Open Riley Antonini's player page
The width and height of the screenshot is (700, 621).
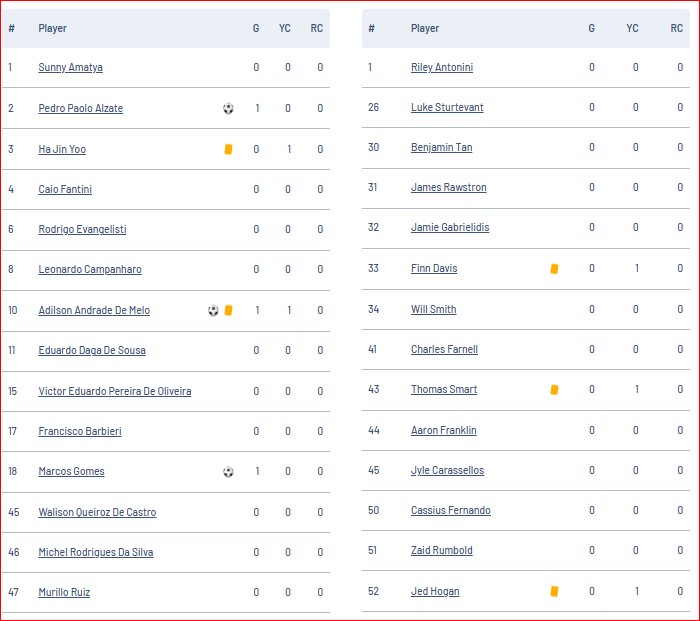pyautogui.click(x=442, y=67)
